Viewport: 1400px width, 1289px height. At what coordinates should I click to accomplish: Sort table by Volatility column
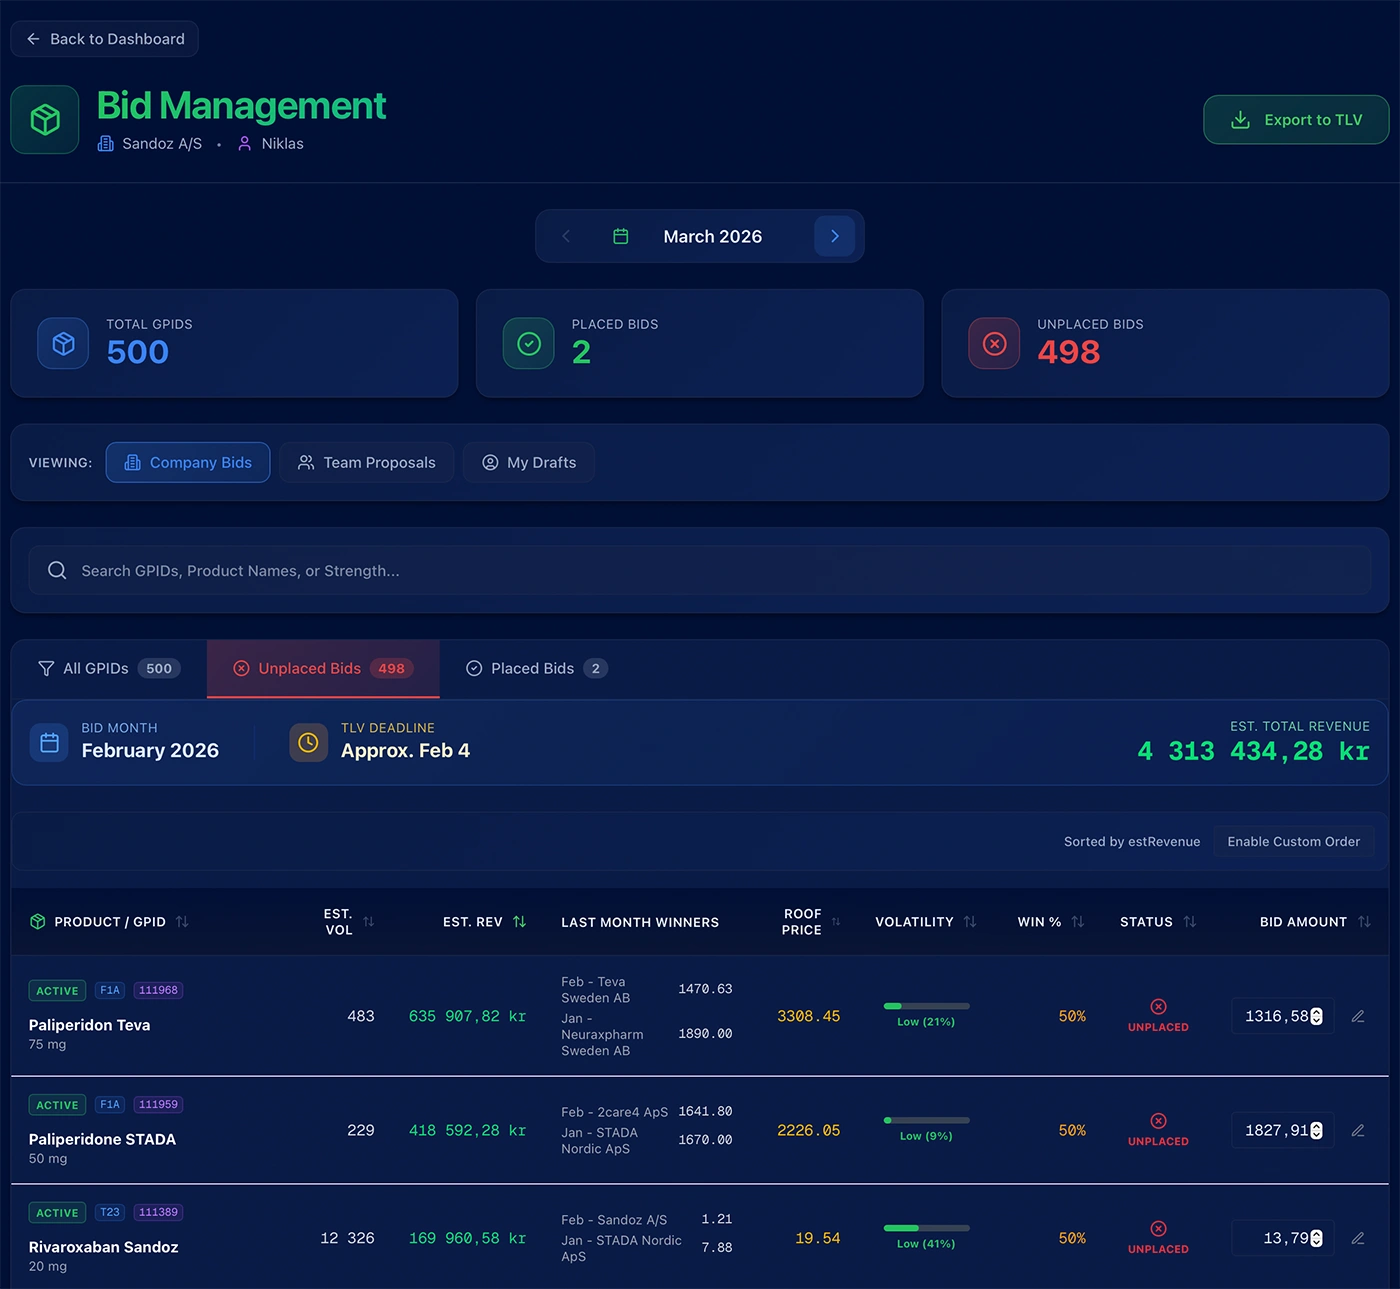click(x=969, y=922)
